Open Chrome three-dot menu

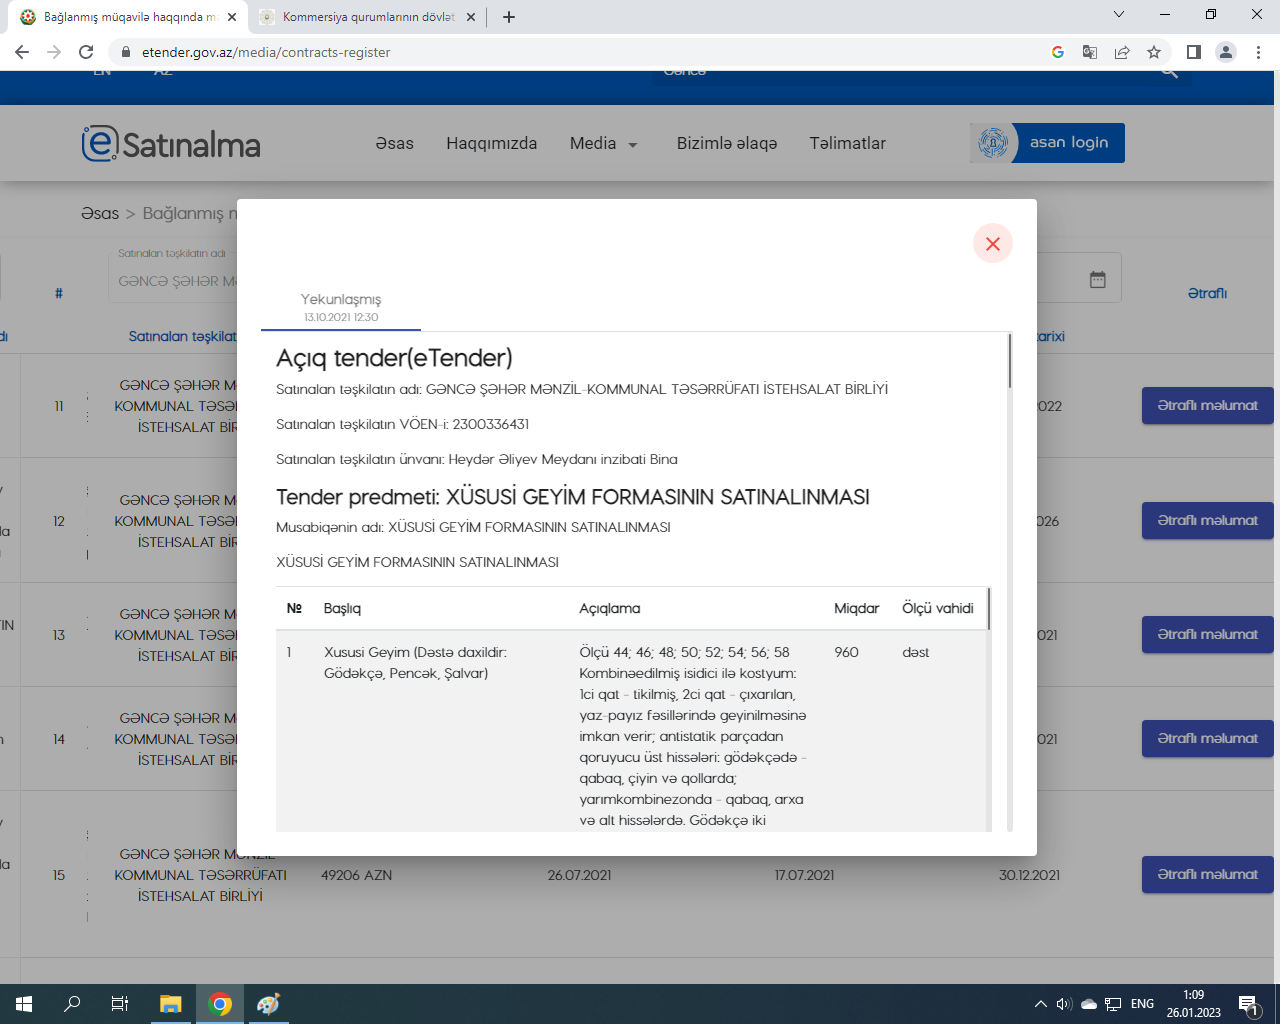[1258, 52]
